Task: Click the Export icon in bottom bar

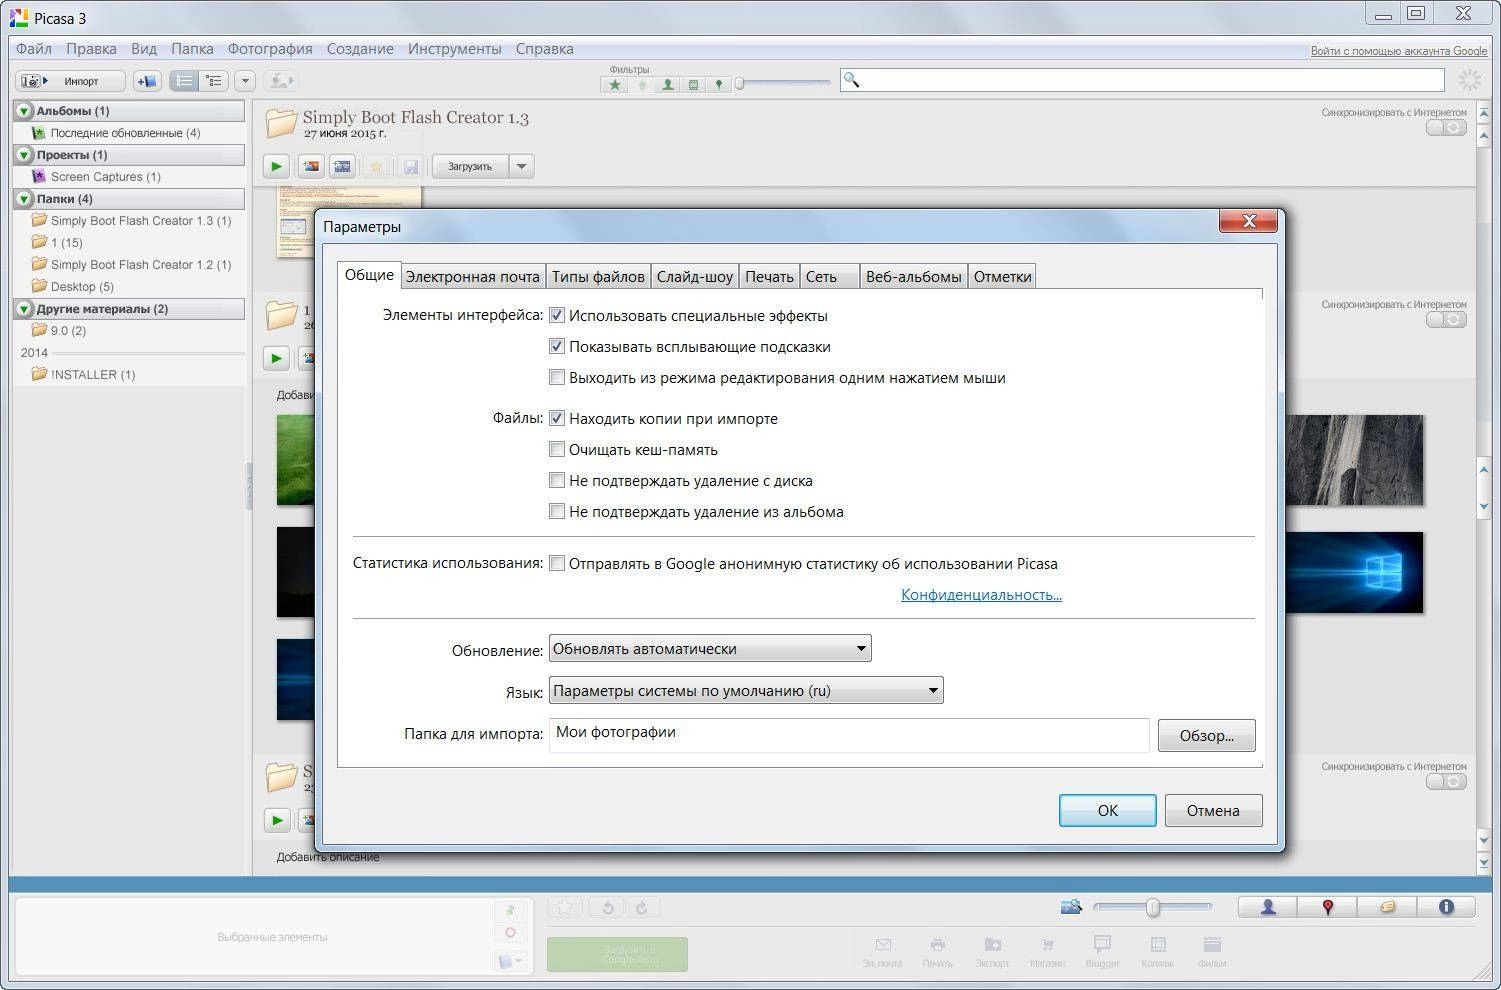Action: pyautogui.click(x=992, y=950)
